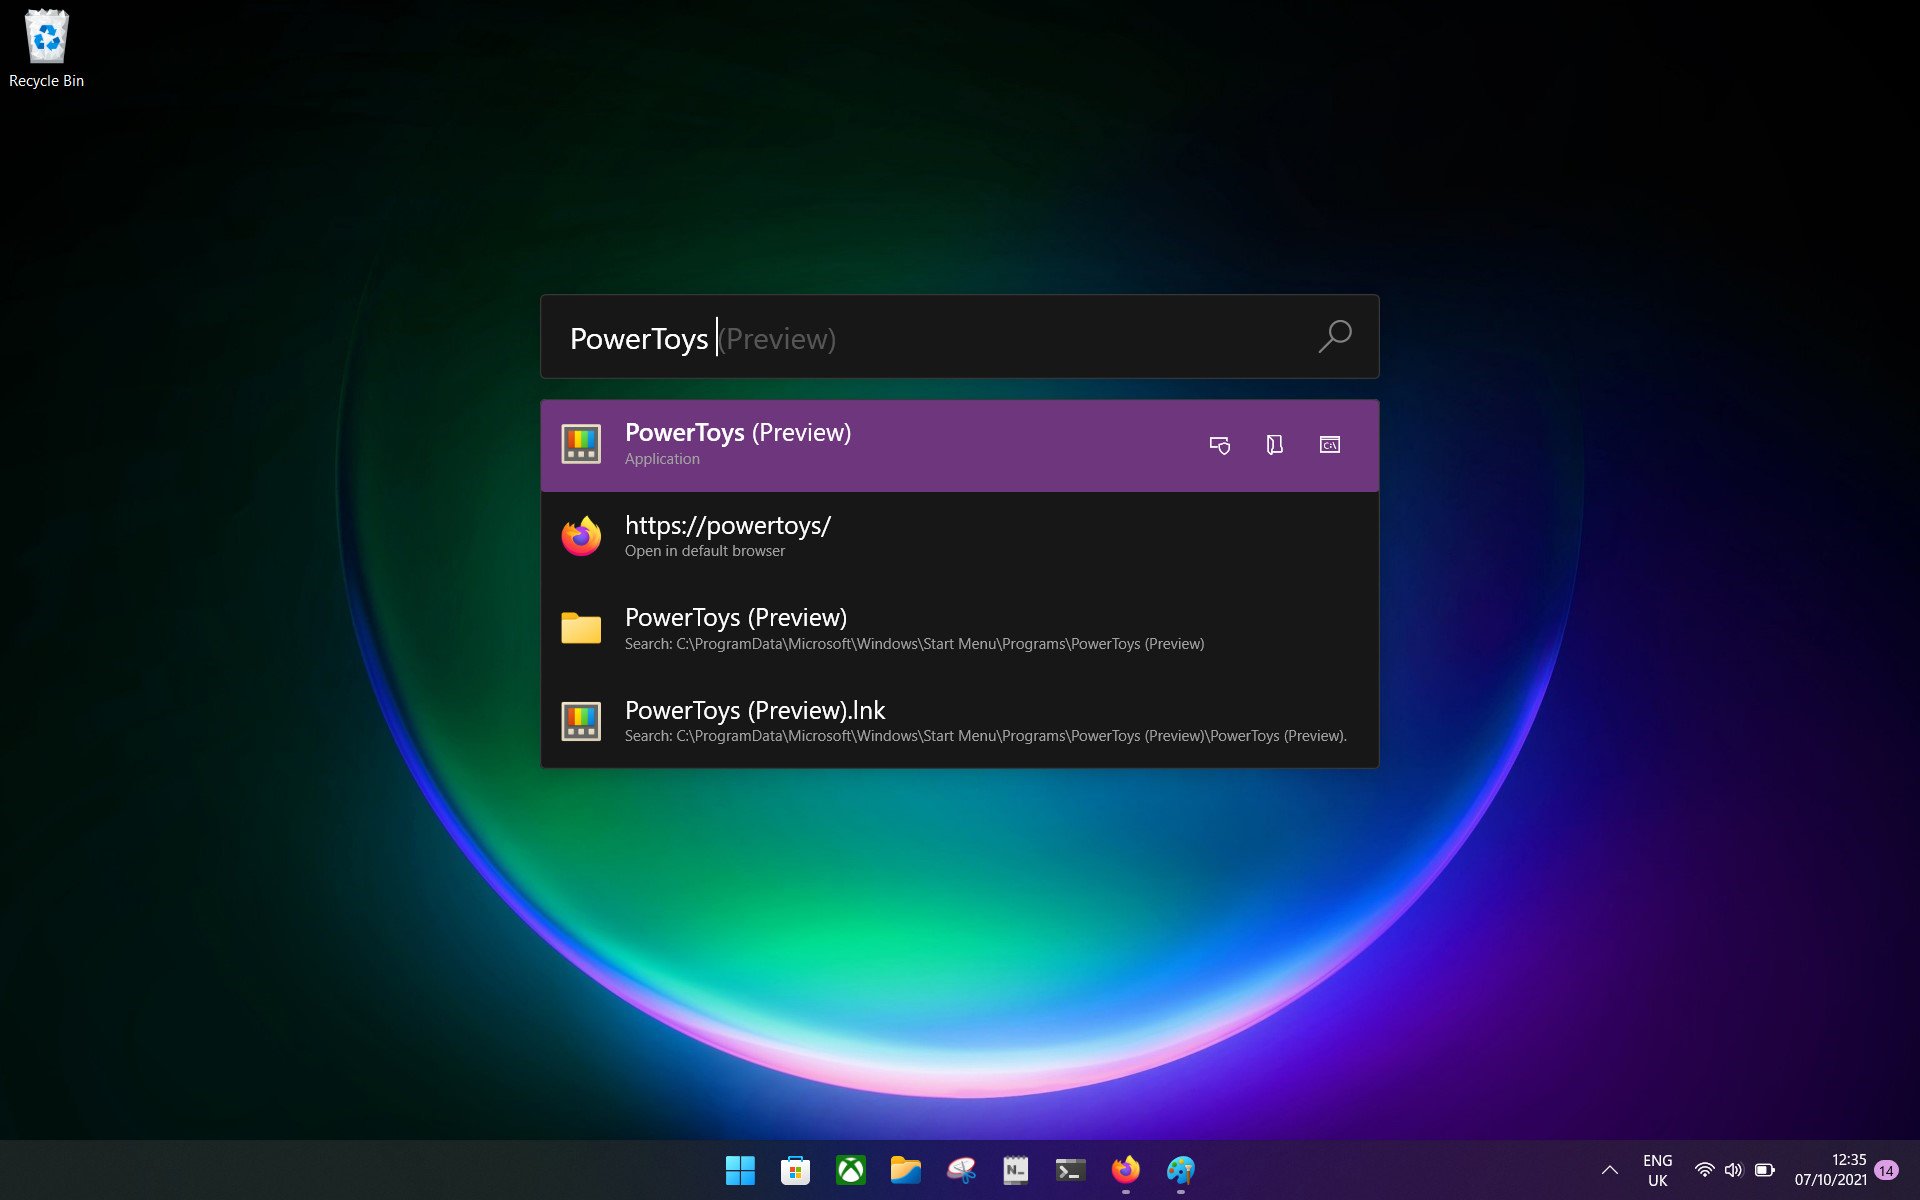Image resolution: width=1920 pixels, height=1200 pixels.
Task: Click Run as administrator icon
Action: pyautogui.click(x=1219, y=445)
